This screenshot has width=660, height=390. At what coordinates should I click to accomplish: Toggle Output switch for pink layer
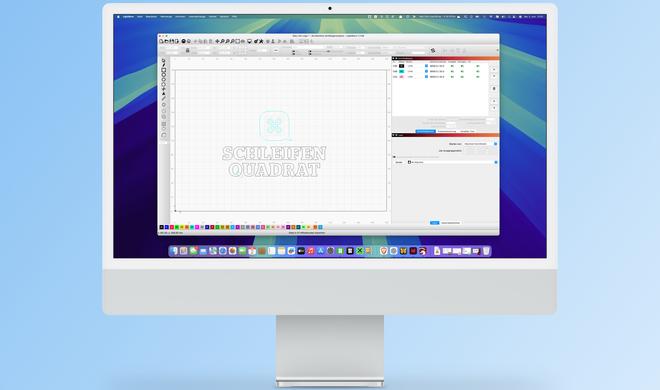pos(452,77)
